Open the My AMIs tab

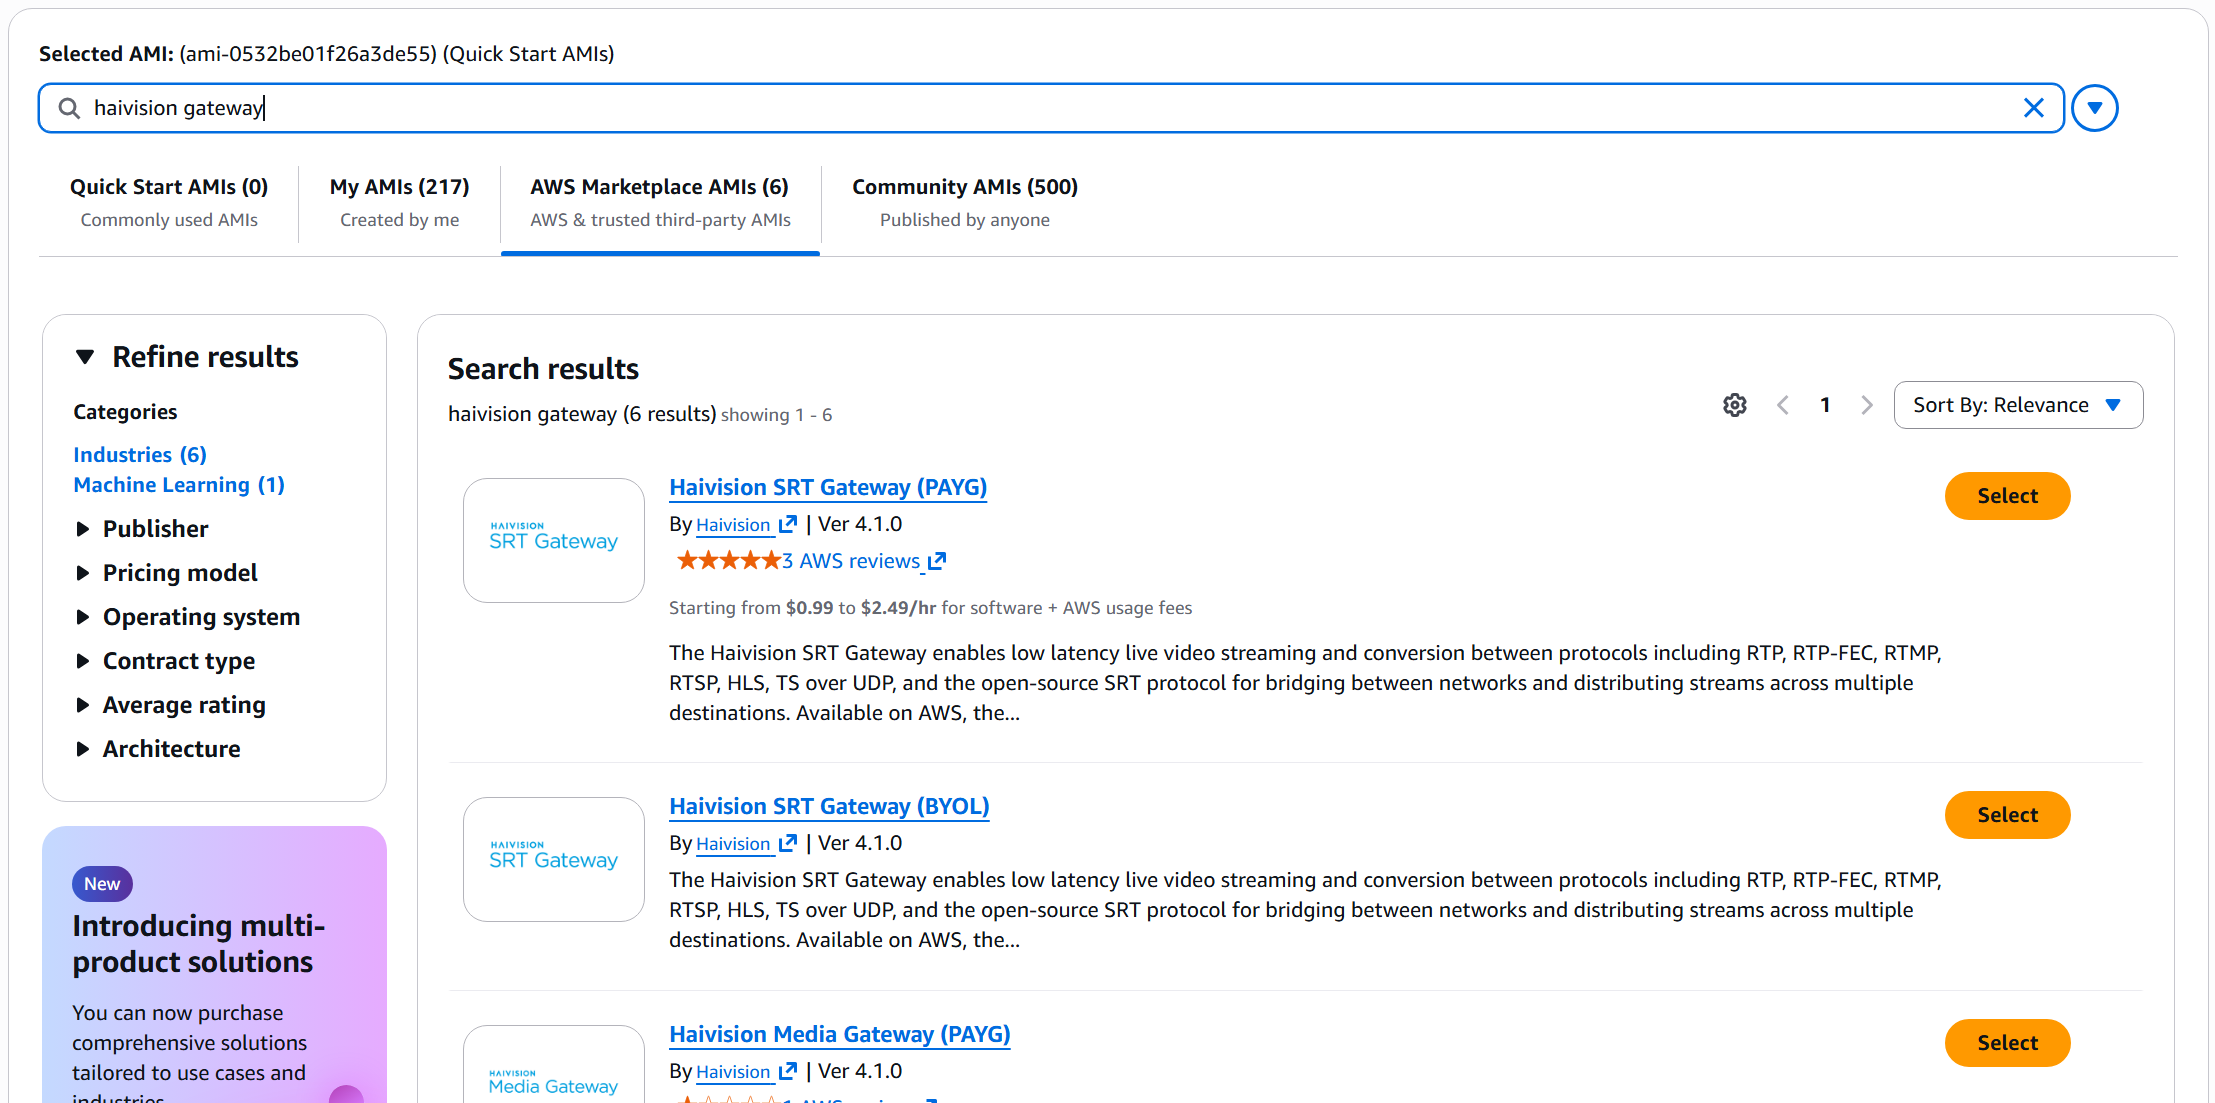pyautogui.click(x=399, y=186)
